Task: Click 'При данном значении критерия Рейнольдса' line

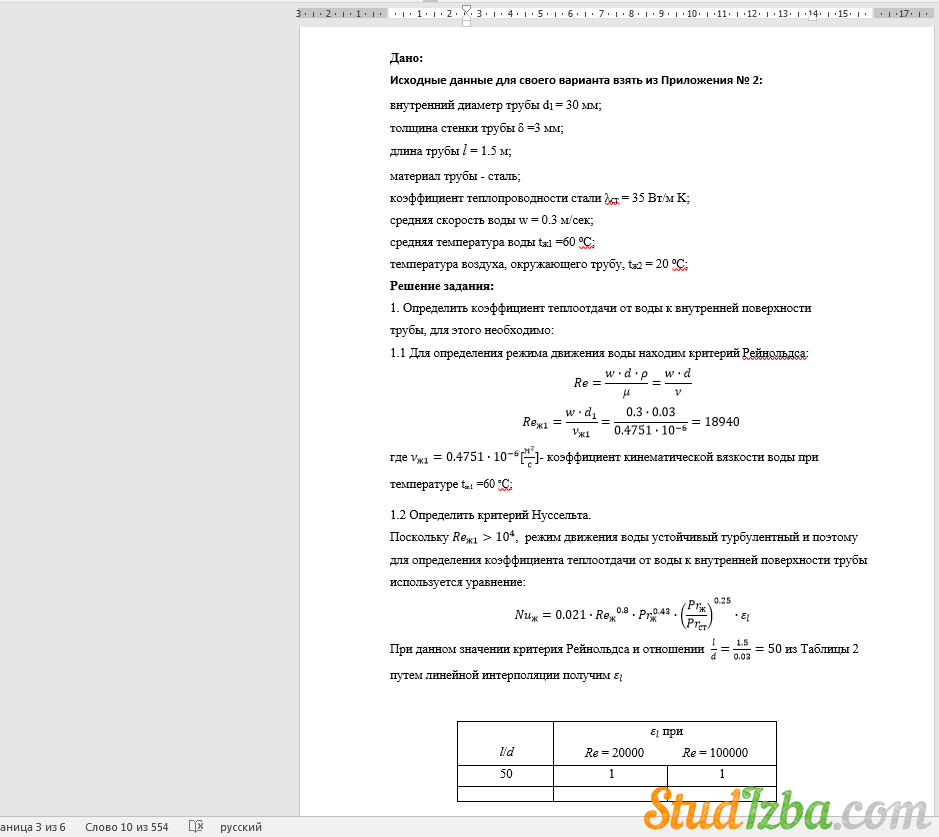Action: click(x=623, y=649)
